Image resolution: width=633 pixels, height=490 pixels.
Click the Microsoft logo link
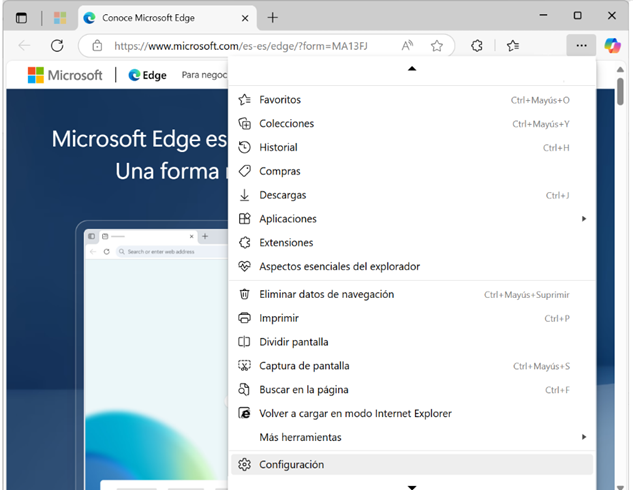pyautogui.click(x=65, y=75)
